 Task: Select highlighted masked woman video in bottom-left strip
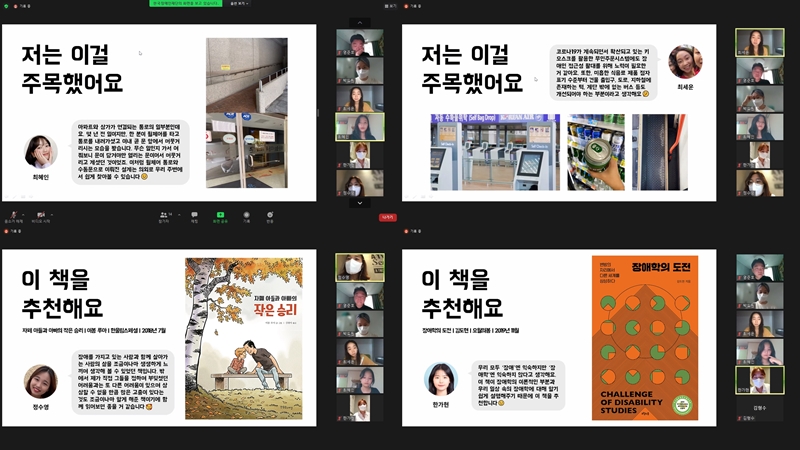360,267
